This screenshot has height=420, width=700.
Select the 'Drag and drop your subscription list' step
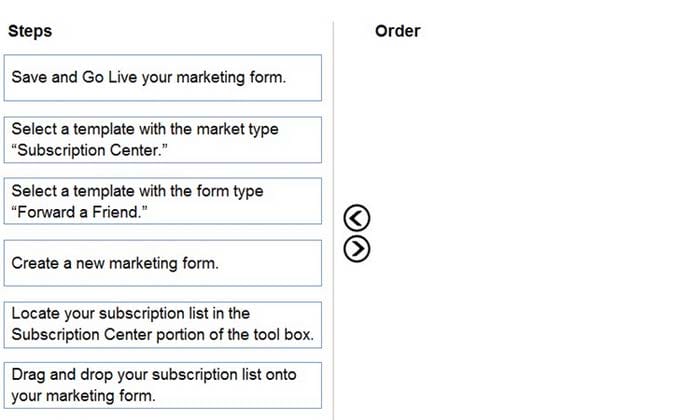click(162, 385)
